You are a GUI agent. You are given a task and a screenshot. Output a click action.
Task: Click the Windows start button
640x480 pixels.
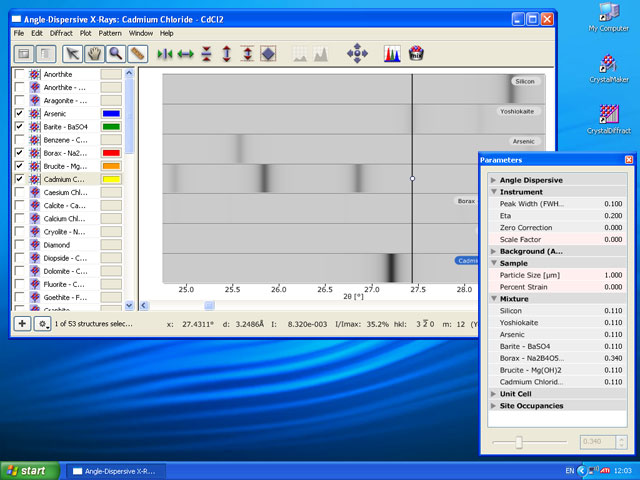(29, 471)
